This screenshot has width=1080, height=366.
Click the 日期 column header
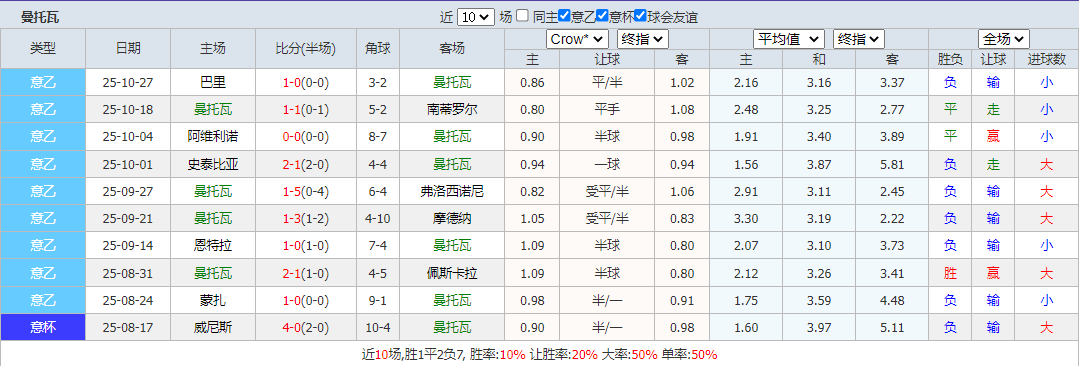(x=128, y=48)
